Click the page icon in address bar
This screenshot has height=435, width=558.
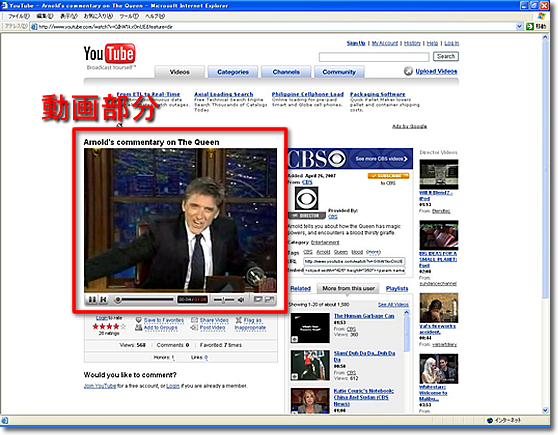click(34, 27)
